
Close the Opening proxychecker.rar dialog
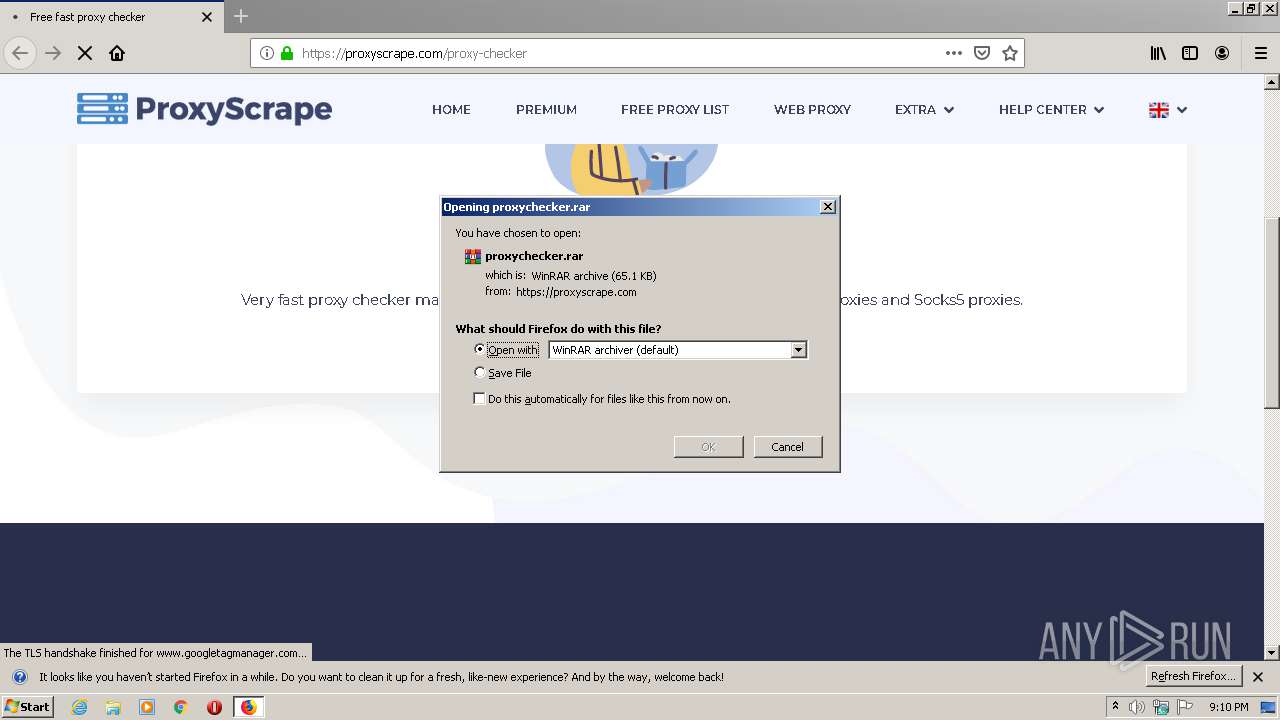tap(827, 207)
